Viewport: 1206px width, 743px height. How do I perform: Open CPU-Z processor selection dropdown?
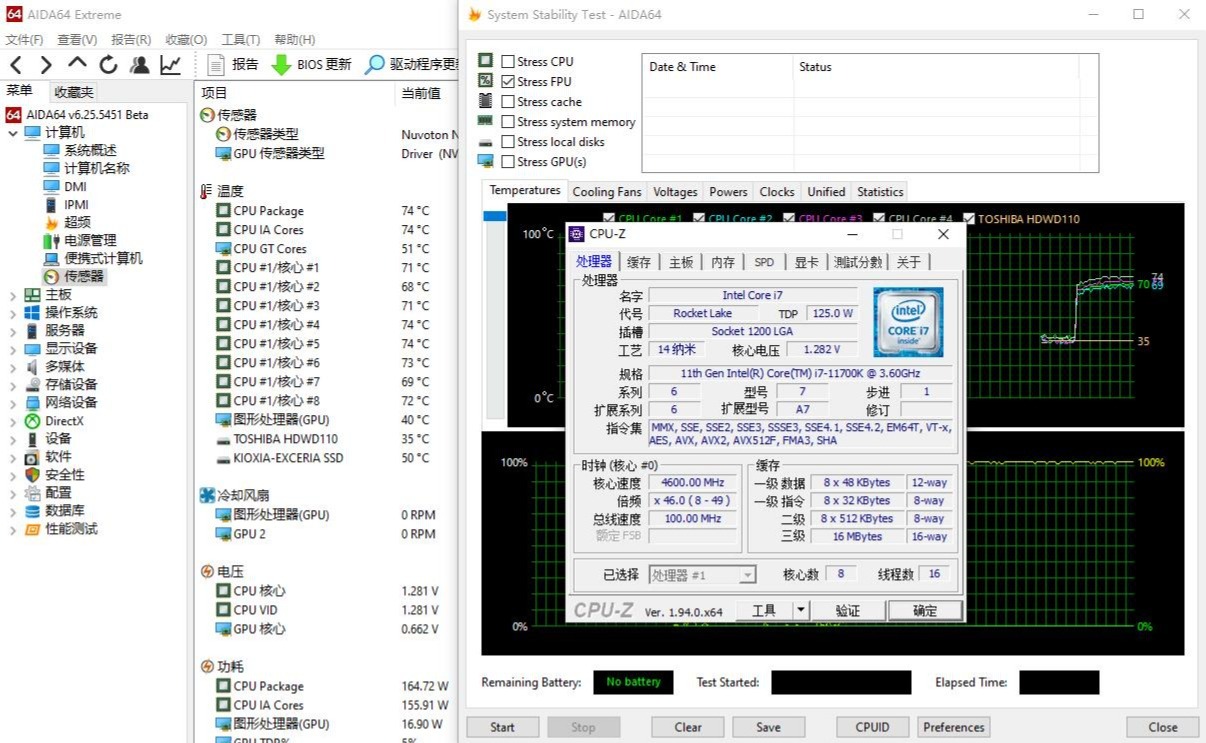tap(747, 575)
